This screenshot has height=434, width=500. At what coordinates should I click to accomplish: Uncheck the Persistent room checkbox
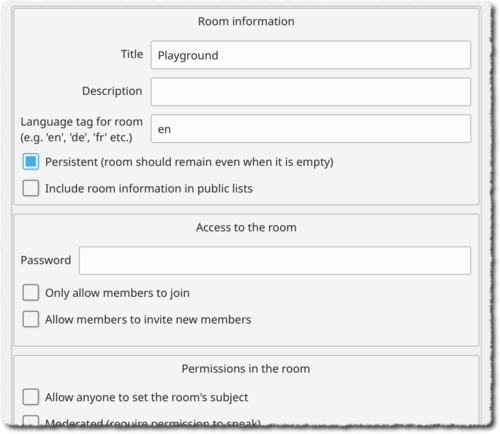[31, 162]
